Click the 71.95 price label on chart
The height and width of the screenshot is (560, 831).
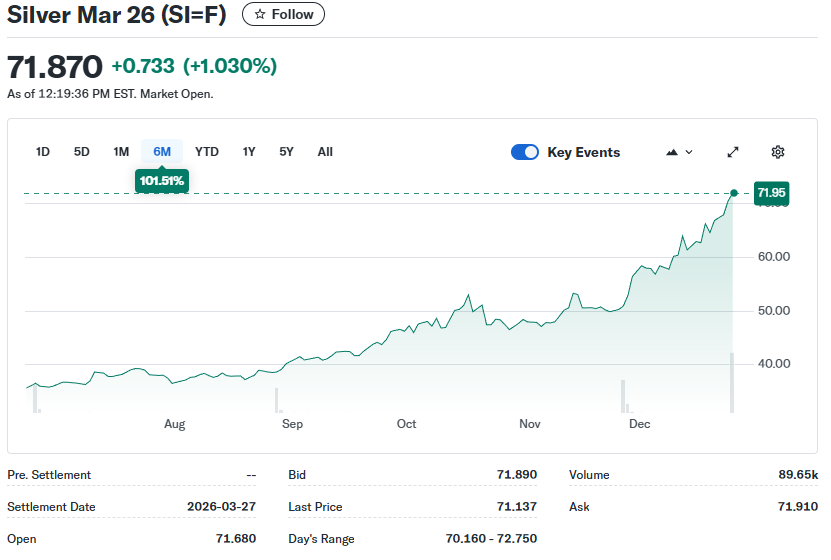coord(771,192)
